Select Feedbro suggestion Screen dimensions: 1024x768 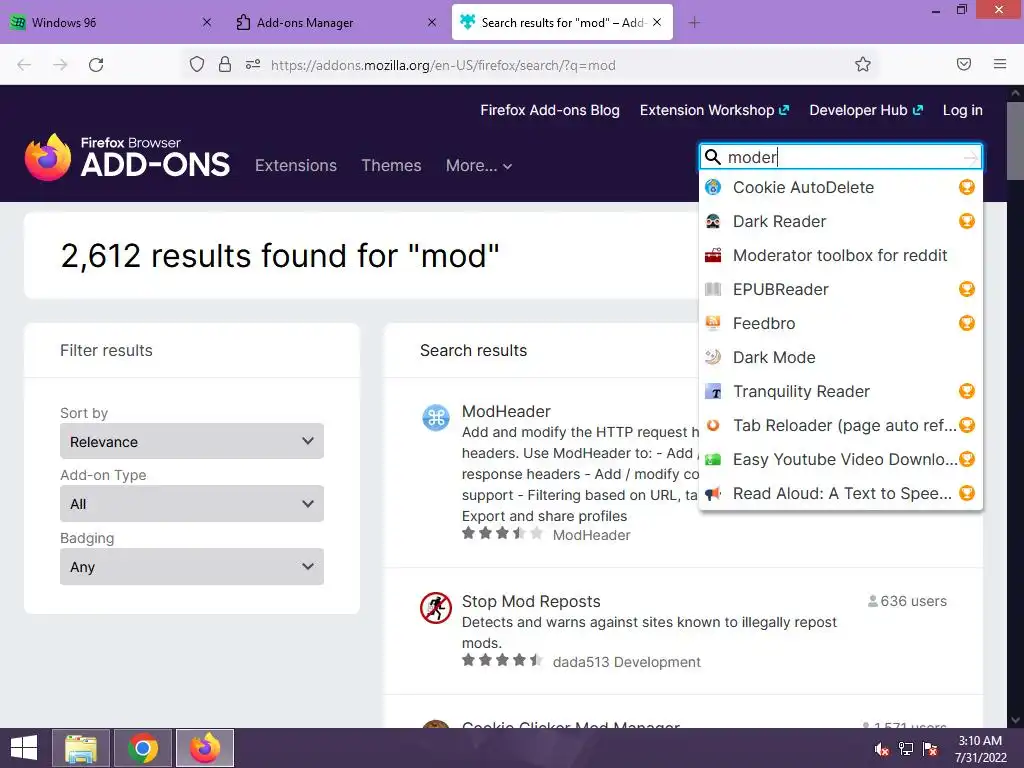(840, 323)
